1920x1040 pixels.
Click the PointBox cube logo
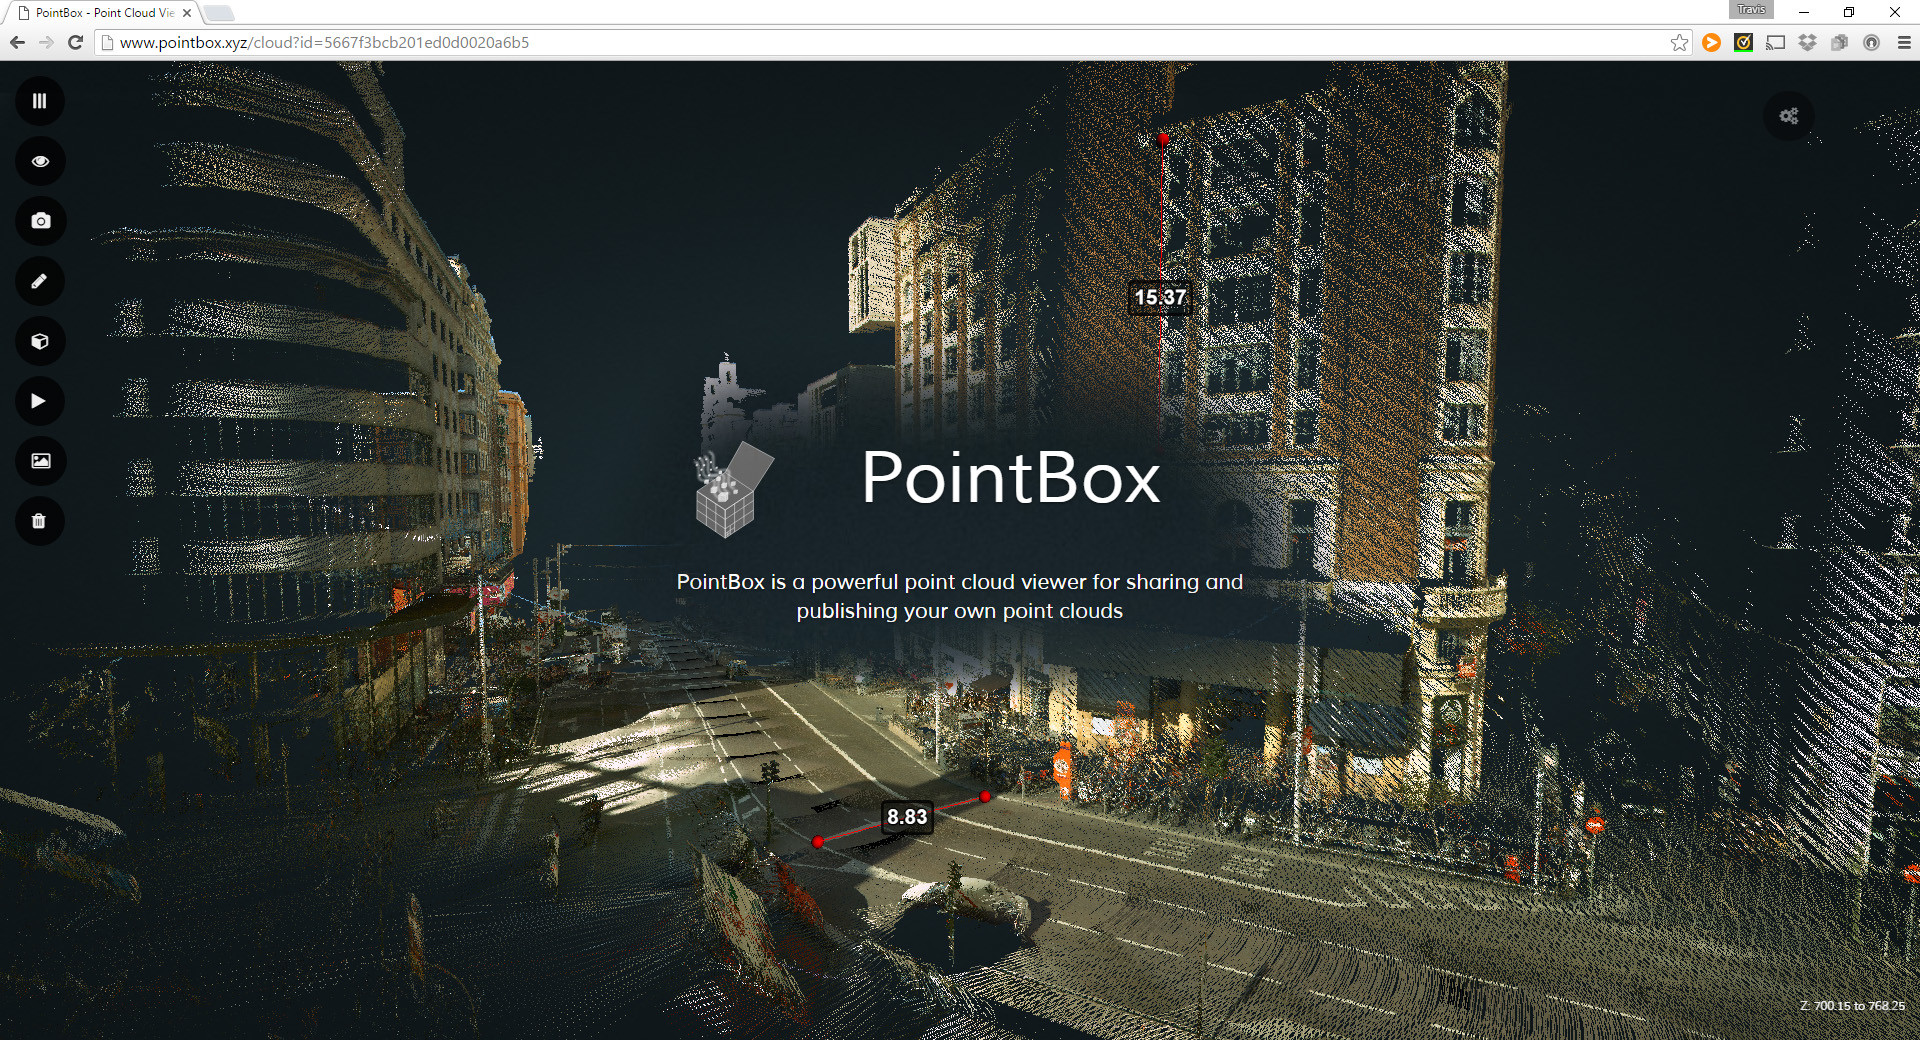[735, 490]
